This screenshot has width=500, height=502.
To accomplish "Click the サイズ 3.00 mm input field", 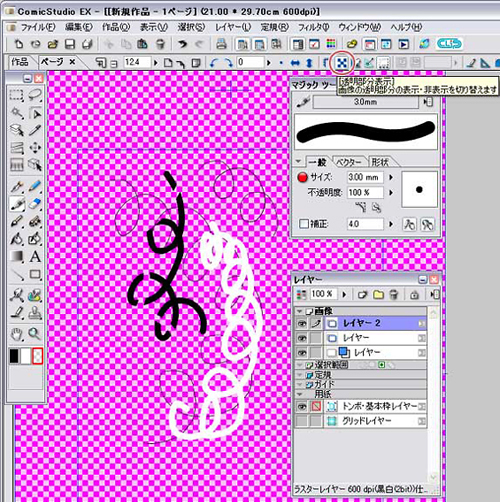I will pos(365,177).
